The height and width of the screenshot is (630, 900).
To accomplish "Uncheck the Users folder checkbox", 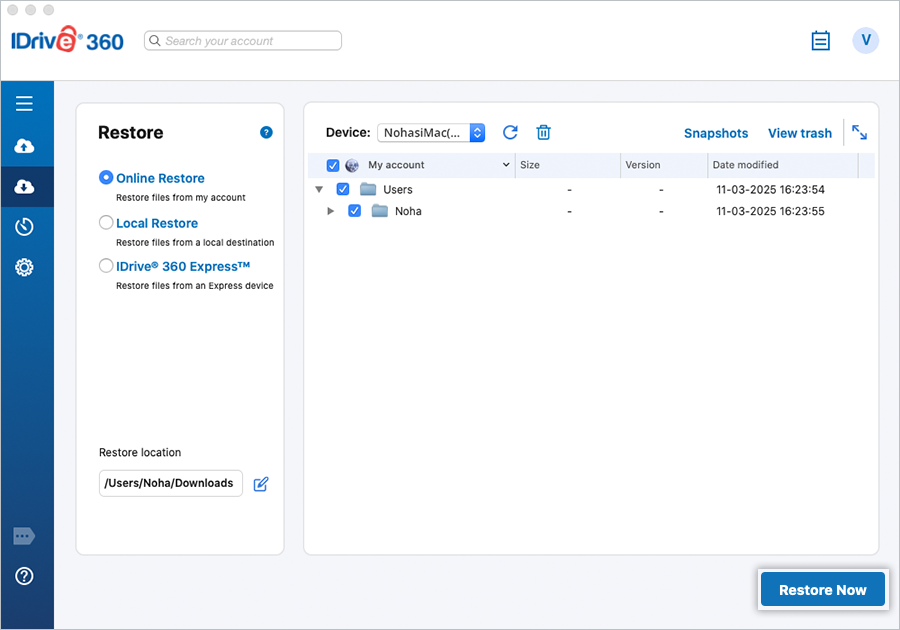I will click(343, 189).
